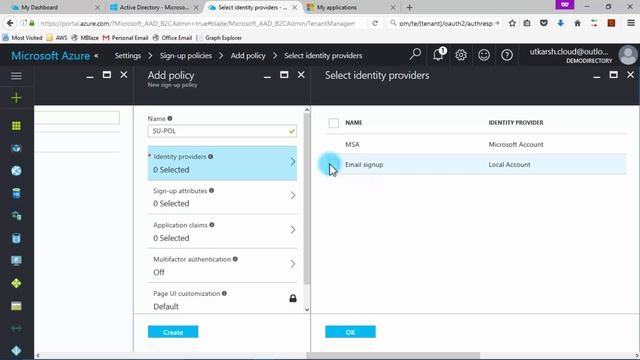The width and height of the screenshot is (640, 360).
Task: Open Personal Email bookmark
Action: pos(126,38)
